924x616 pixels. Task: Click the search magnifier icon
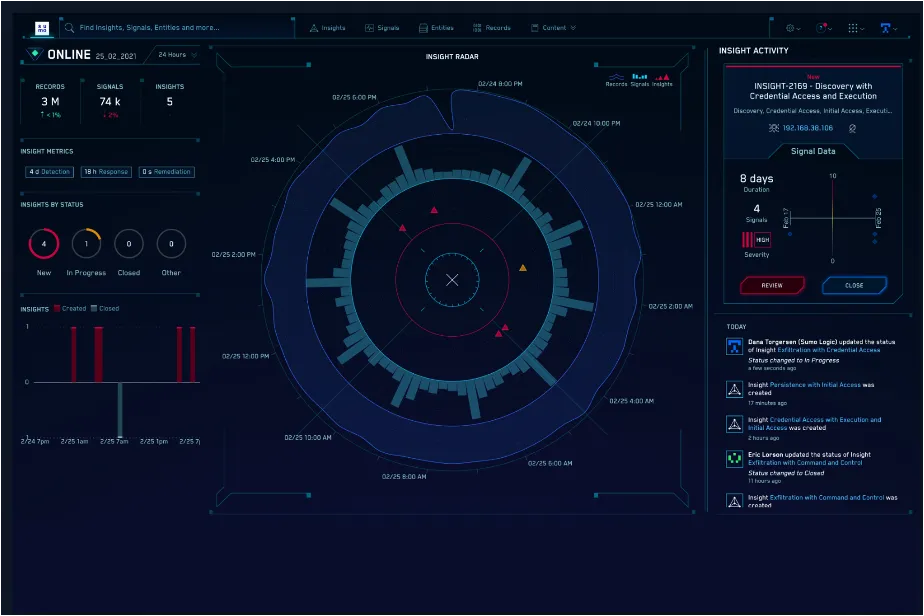point(69,28)
